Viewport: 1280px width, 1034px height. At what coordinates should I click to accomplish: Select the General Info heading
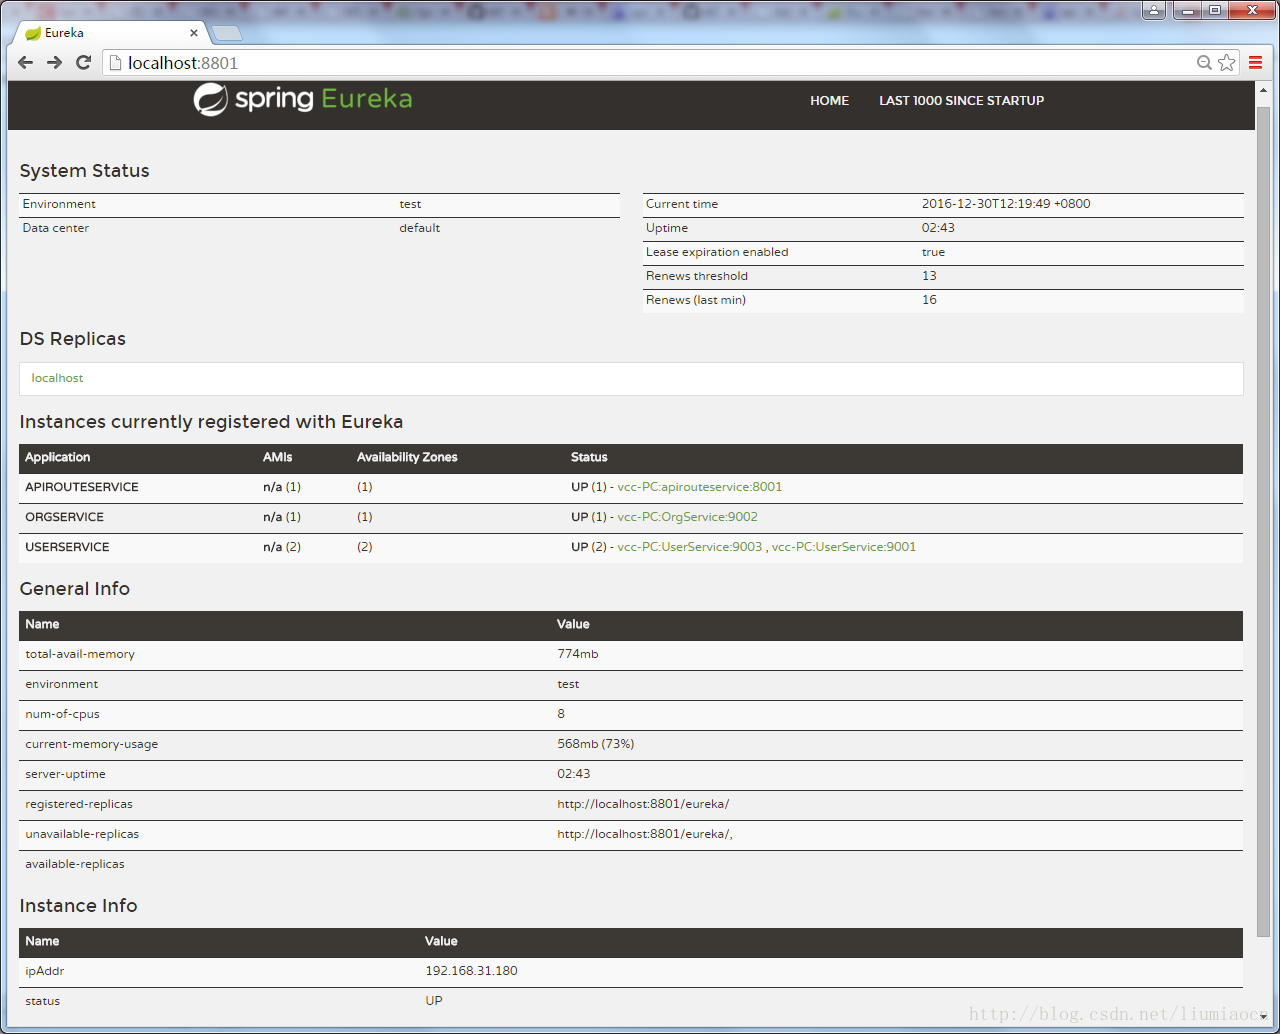point(74,589)
